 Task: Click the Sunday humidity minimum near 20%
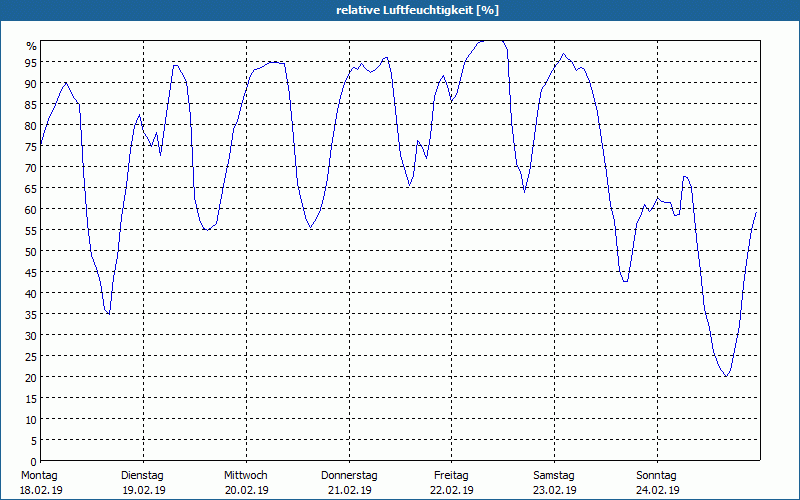click(x=726, y=376)
